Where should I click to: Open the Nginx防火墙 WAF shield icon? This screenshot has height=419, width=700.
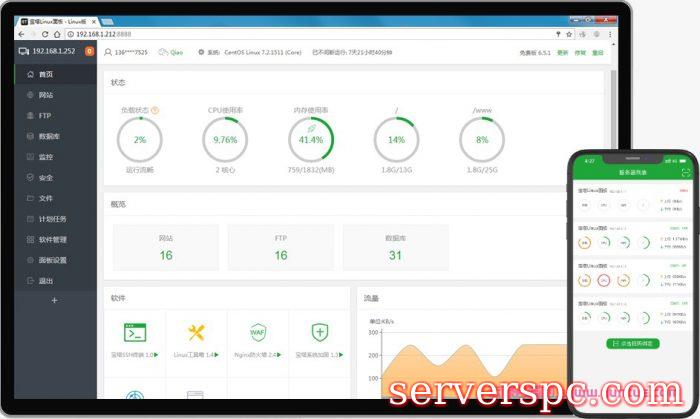[x=258, y=332]
